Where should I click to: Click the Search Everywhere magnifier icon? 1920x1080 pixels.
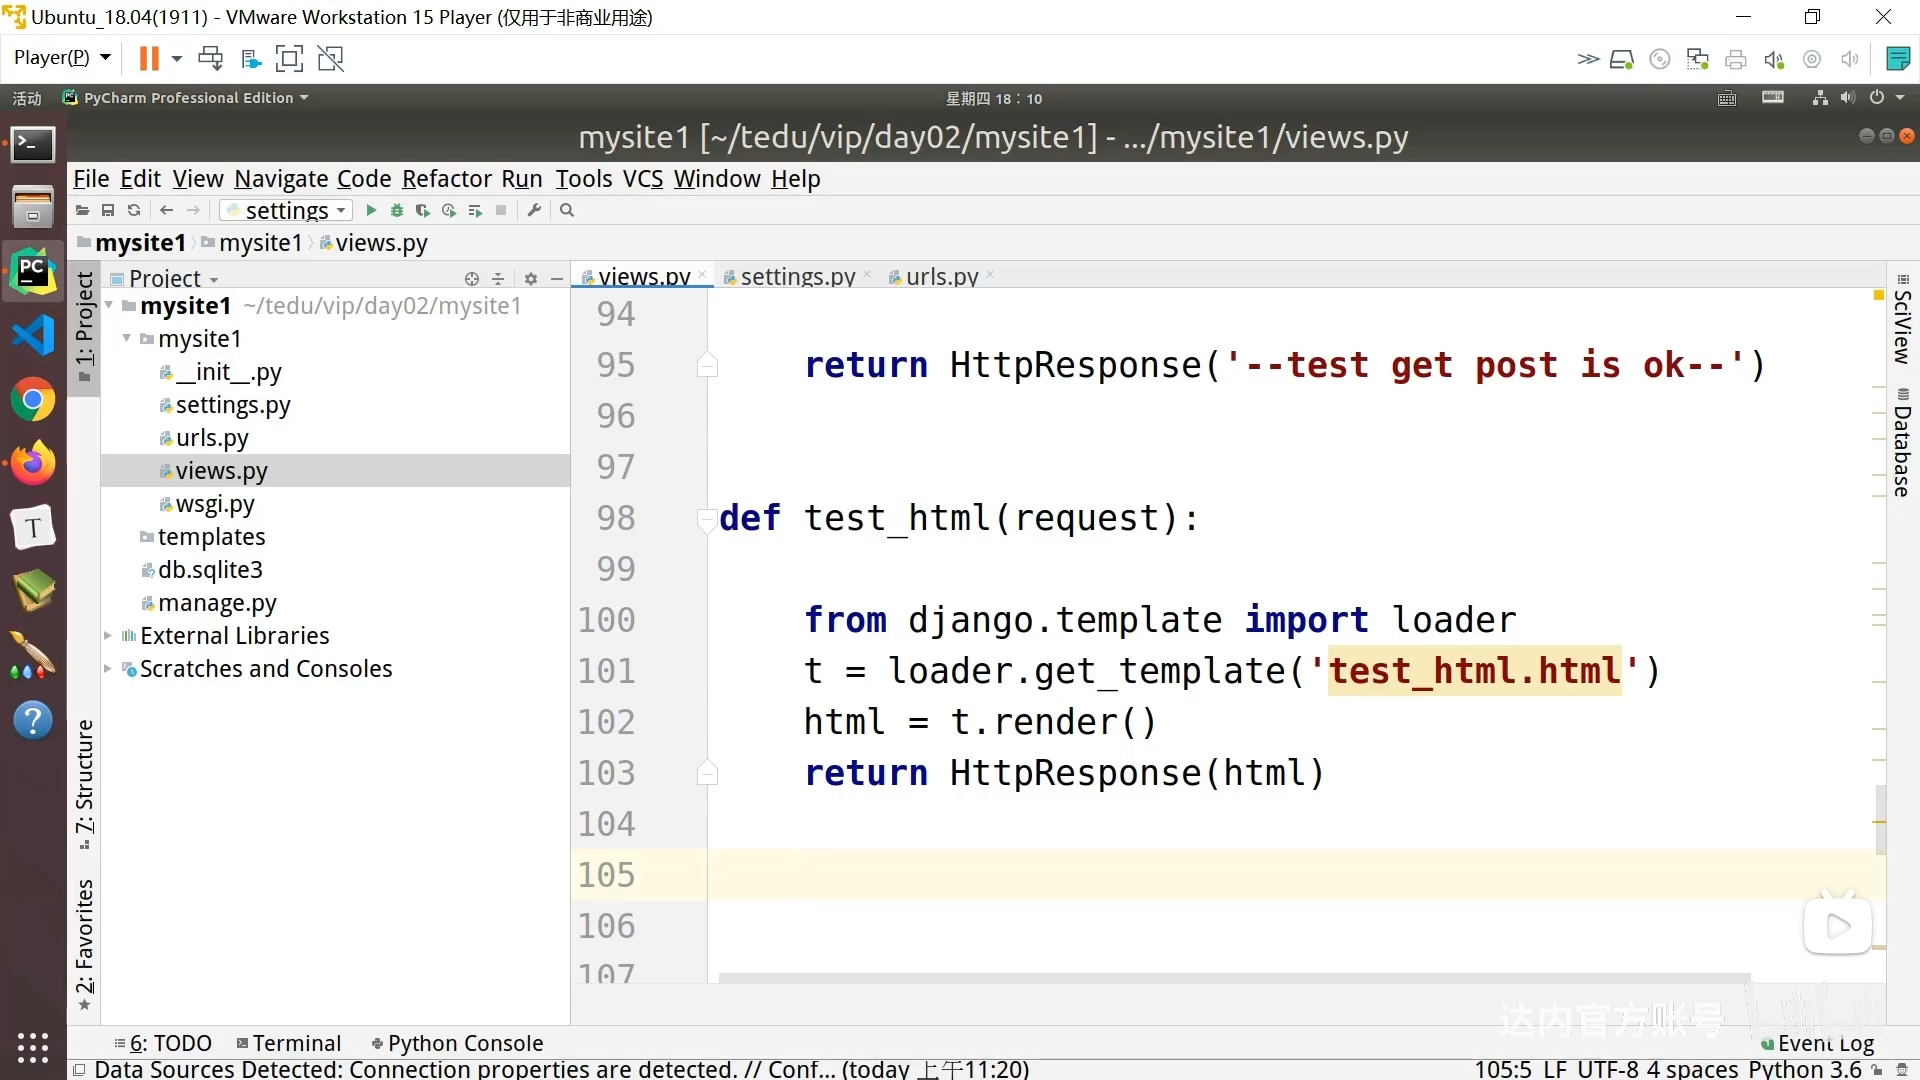coord(567,210)
